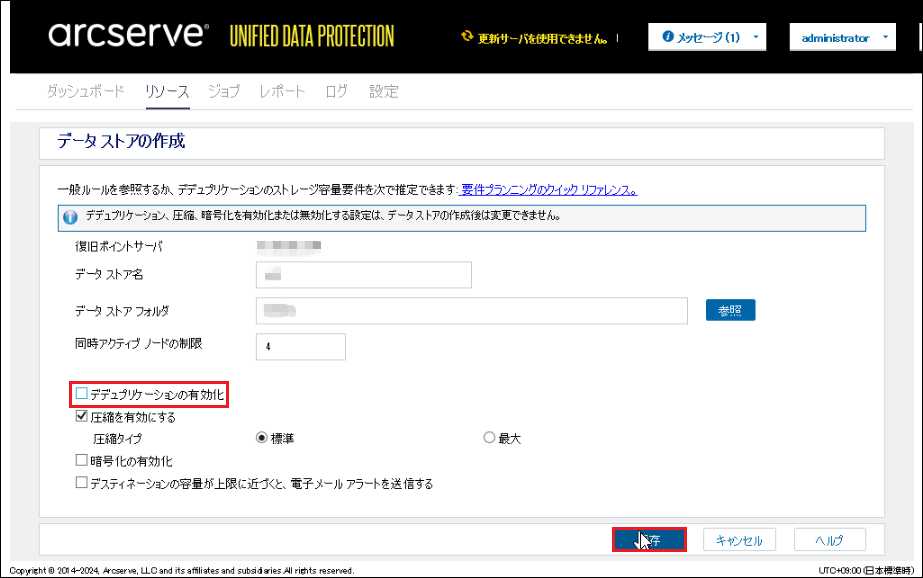Click the 同時アクティブ ノードの制限 field
Viewport: 923px width, 578px height.
coord(301,347)
